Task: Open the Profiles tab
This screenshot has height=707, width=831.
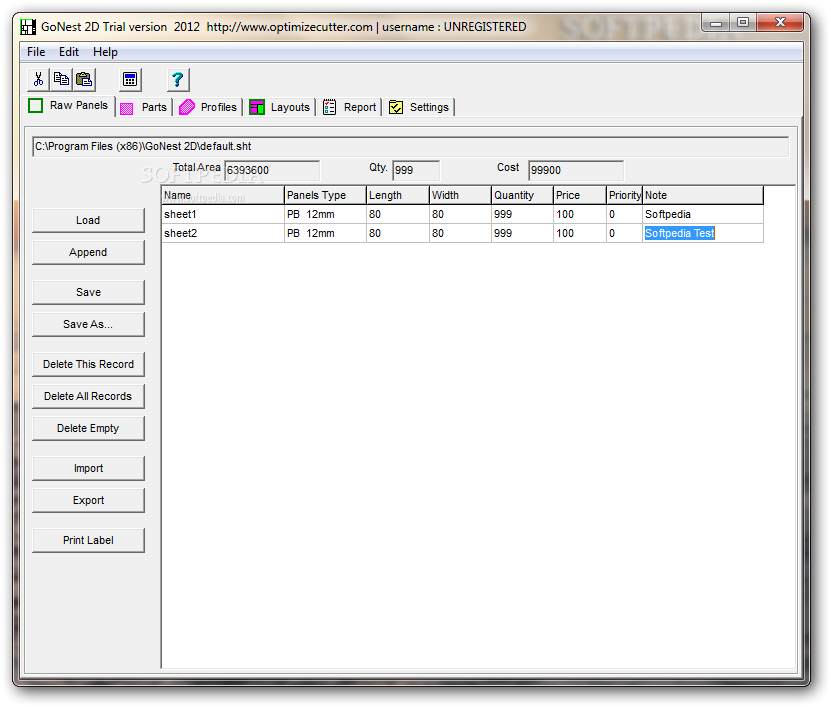Action: point(209,107)
